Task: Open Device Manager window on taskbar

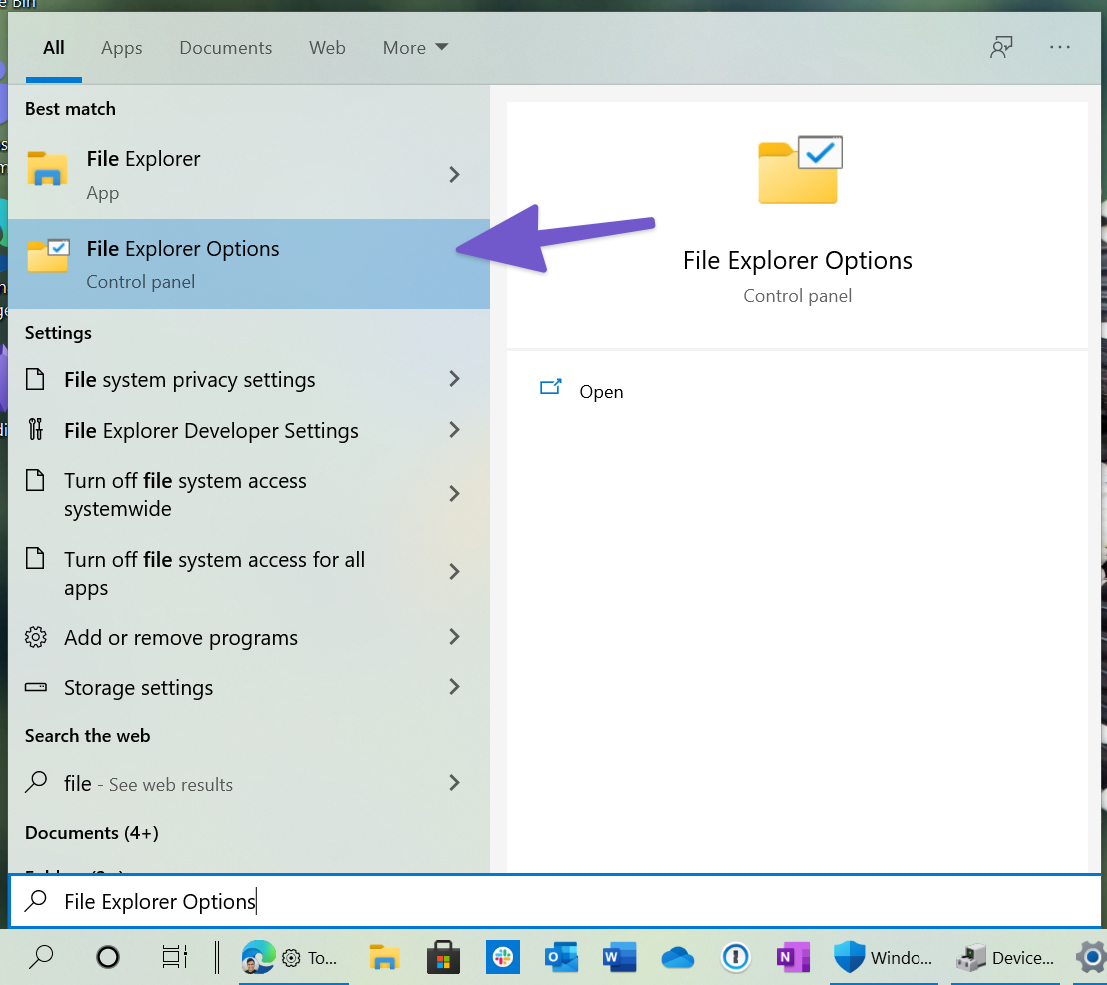Action: pos(1005,957)
